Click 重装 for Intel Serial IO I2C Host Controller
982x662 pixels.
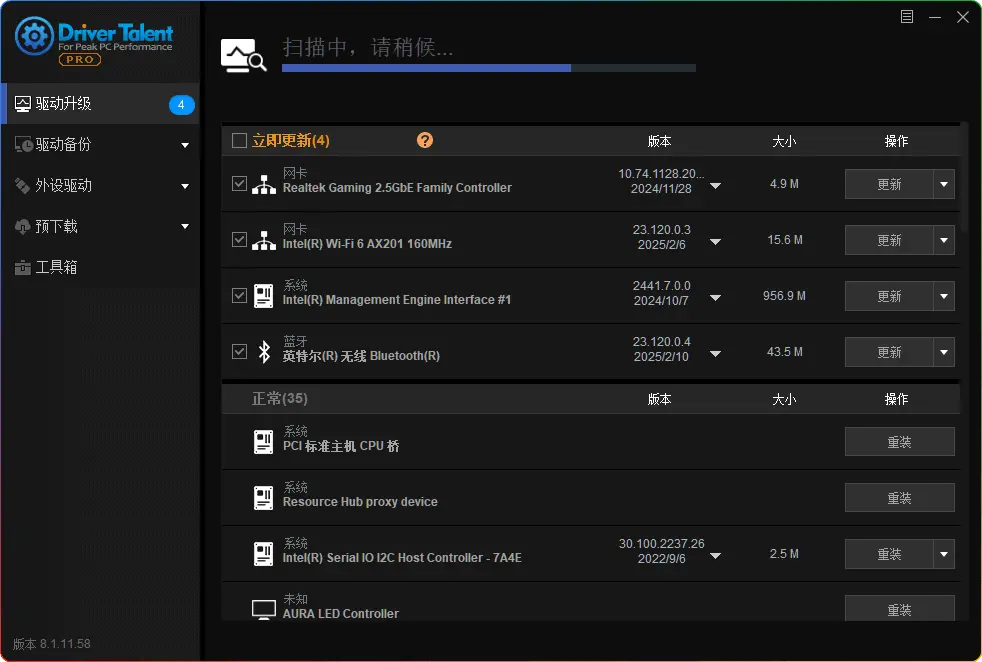[889, 554]
